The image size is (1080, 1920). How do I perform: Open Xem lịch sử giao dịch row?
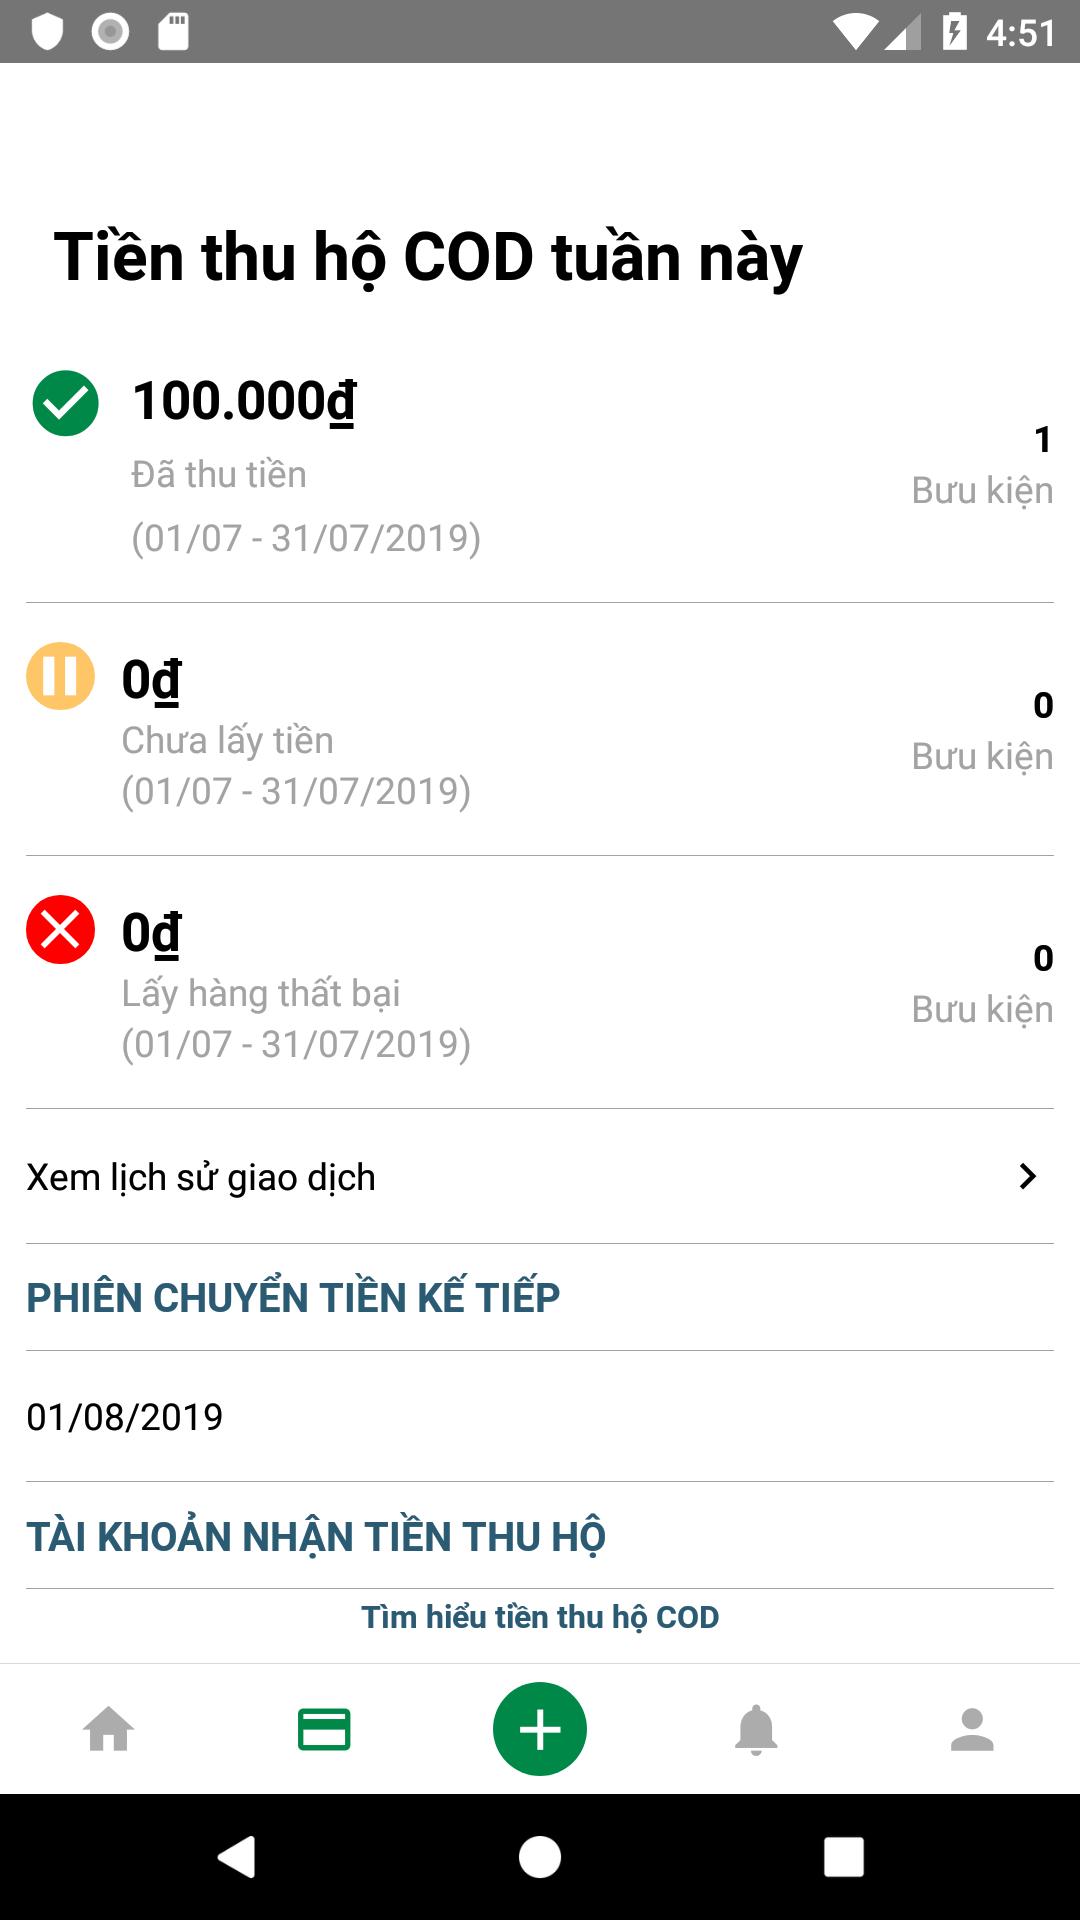pyautogui.click(x=540, y=1177)
